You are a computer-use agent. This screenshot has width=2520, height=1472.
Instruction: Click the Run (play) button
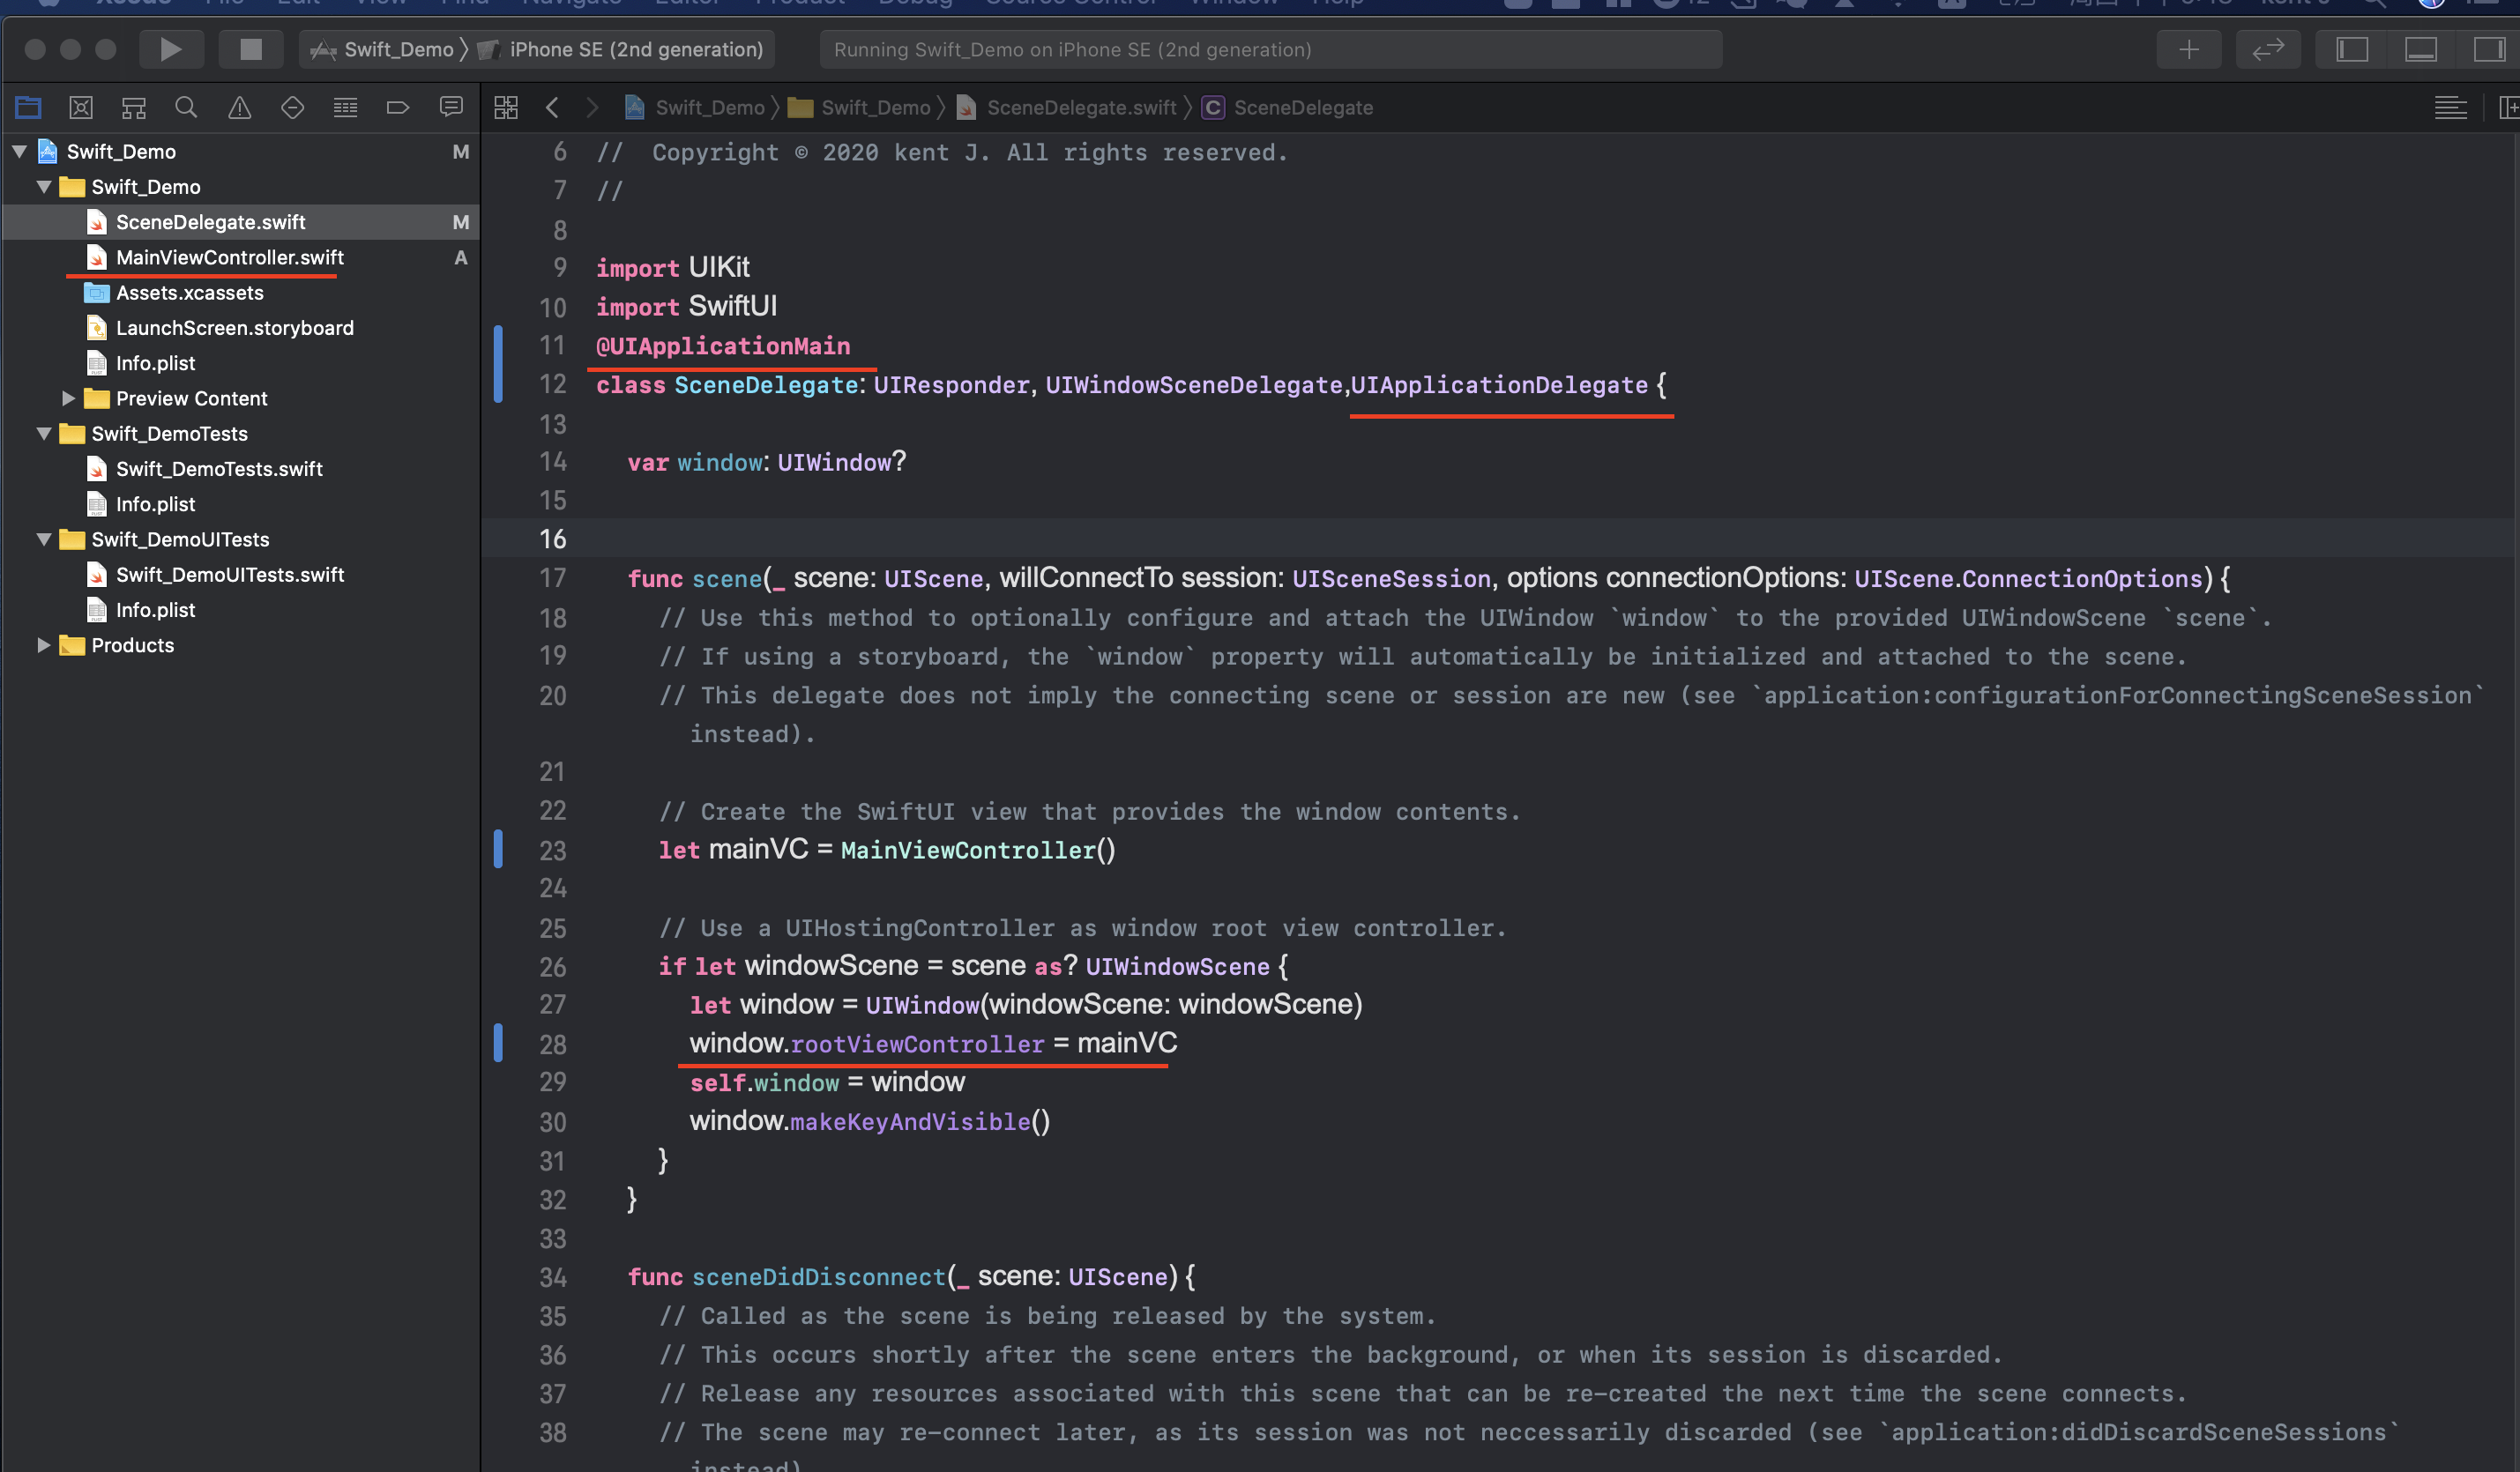(x=171, y=49)
